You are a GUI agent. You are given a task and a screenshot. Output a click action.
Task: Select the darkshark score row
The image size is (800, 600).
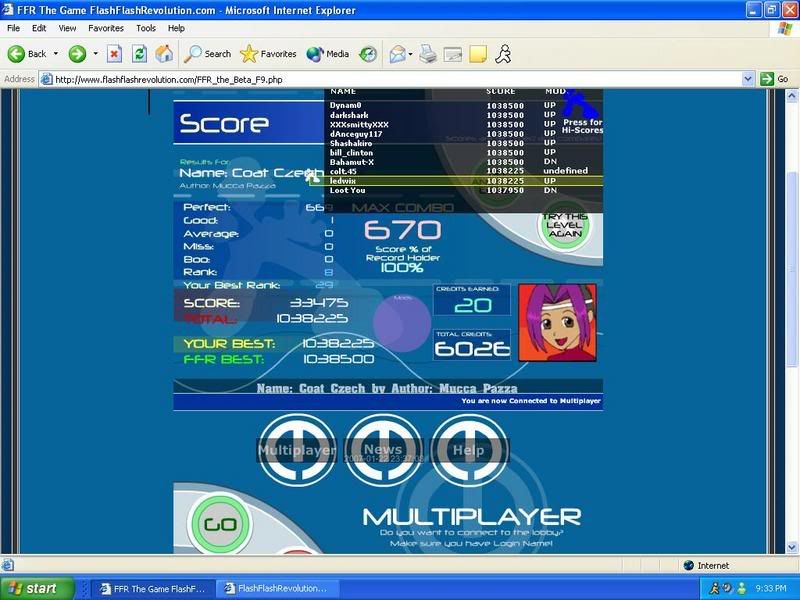[464, 115]
